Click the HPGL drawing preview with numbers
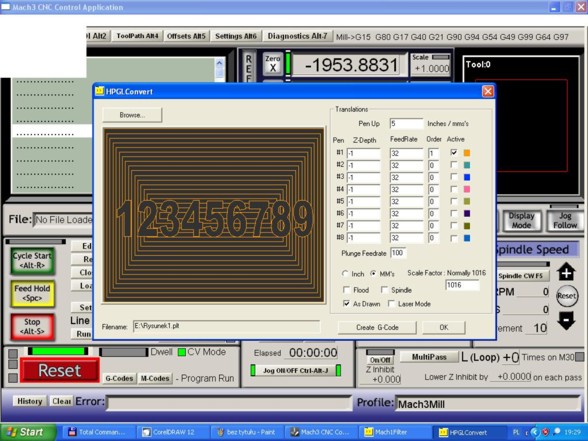This screenshot has width=588, height=441. [x=214, y=215]
